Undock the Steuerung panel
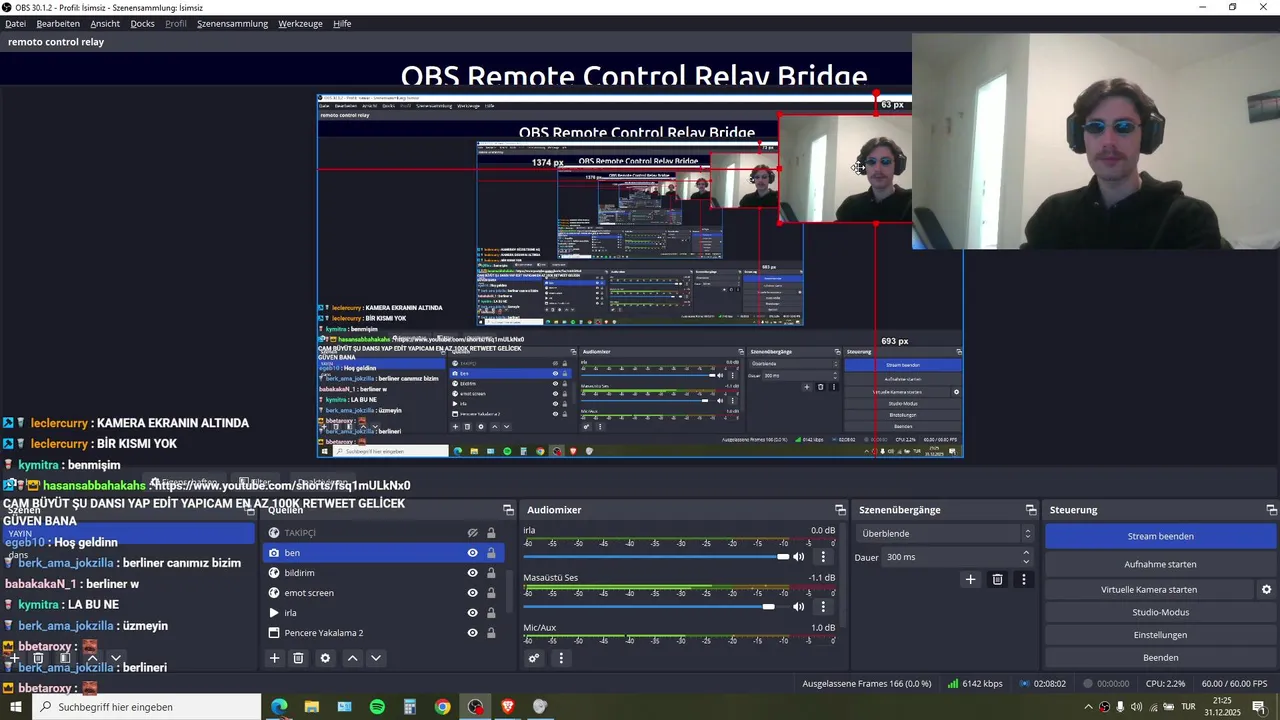 click(x=1271, y=510)
